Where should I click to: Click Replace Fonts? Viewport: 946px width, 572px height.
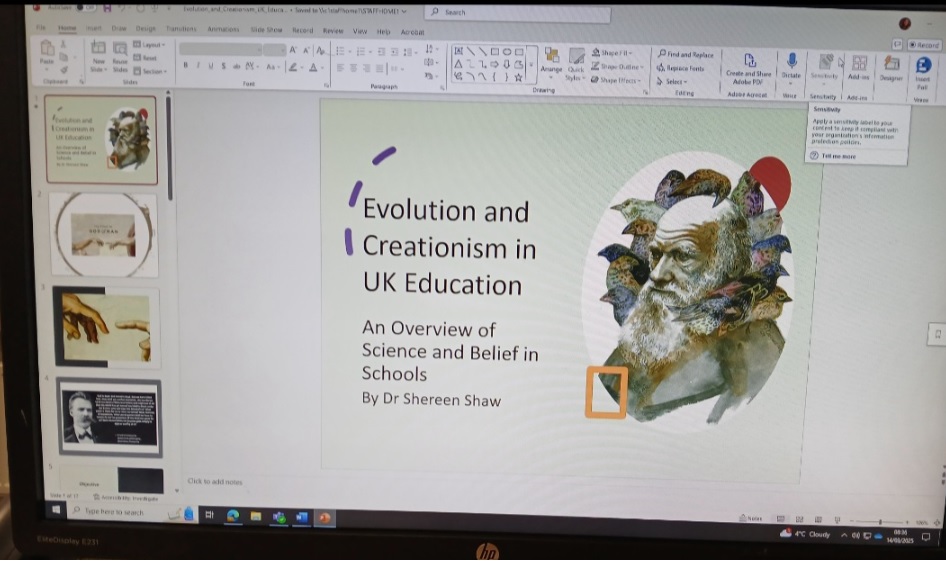[x=681, y=68]
